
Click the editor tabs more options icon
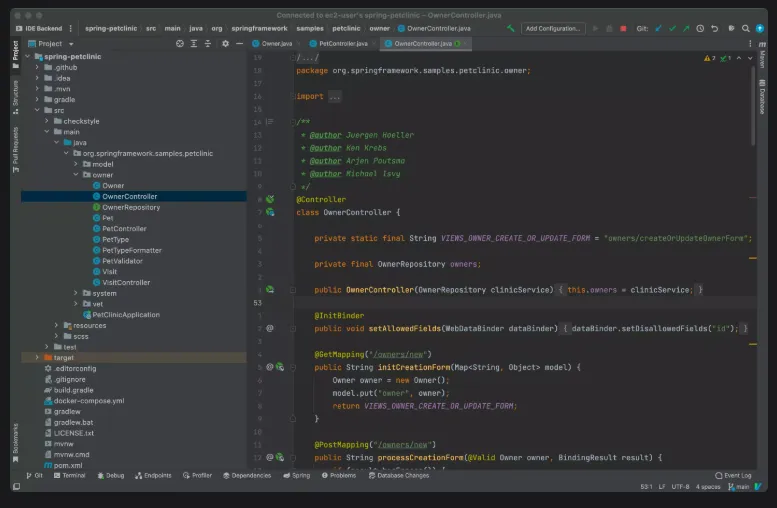click(x=750, y=44)
